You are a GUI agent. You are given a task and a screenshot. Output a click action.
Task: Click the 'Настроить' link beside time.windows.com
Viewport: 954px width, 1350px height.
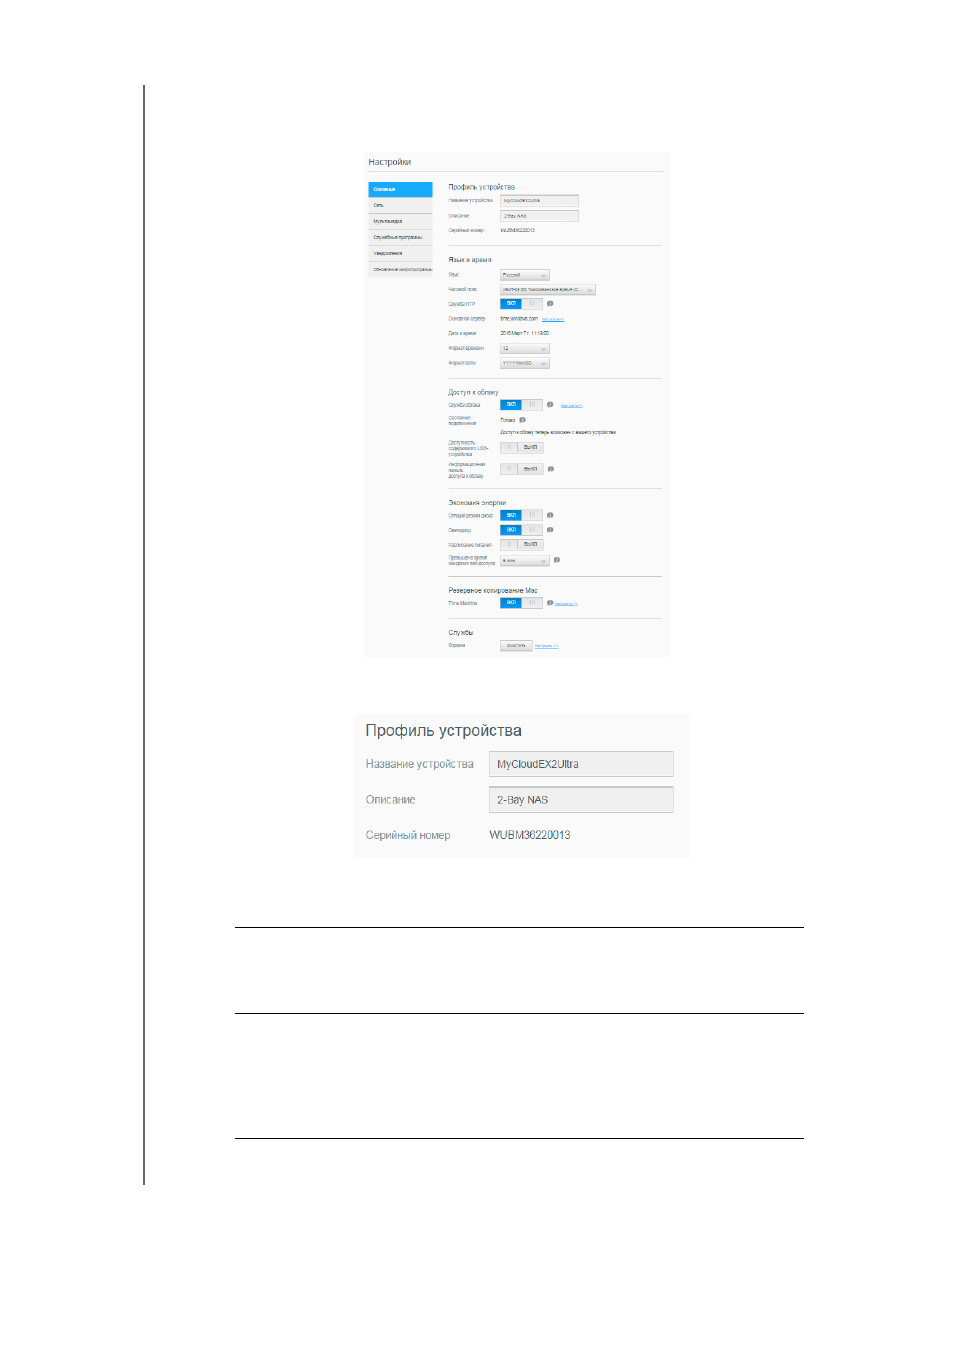coord(553,320)
